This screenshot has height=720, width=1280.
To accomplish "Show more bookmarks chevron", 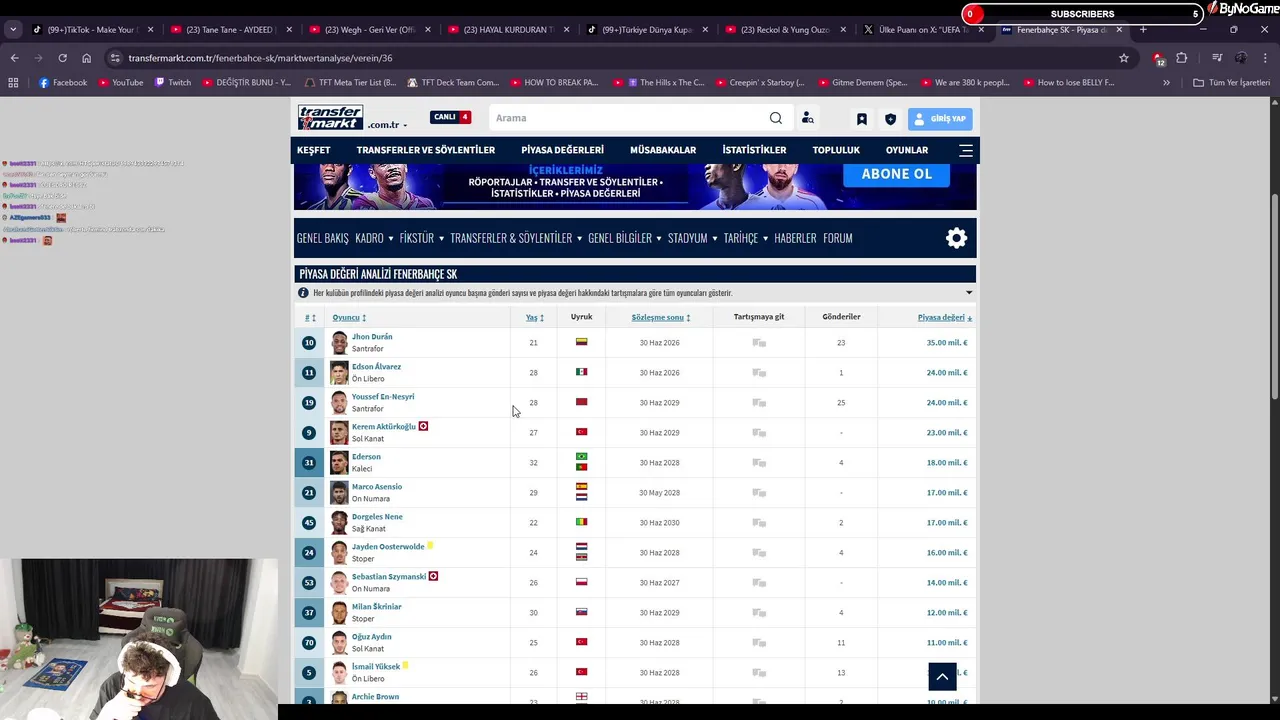I will tap(1166, 83).
